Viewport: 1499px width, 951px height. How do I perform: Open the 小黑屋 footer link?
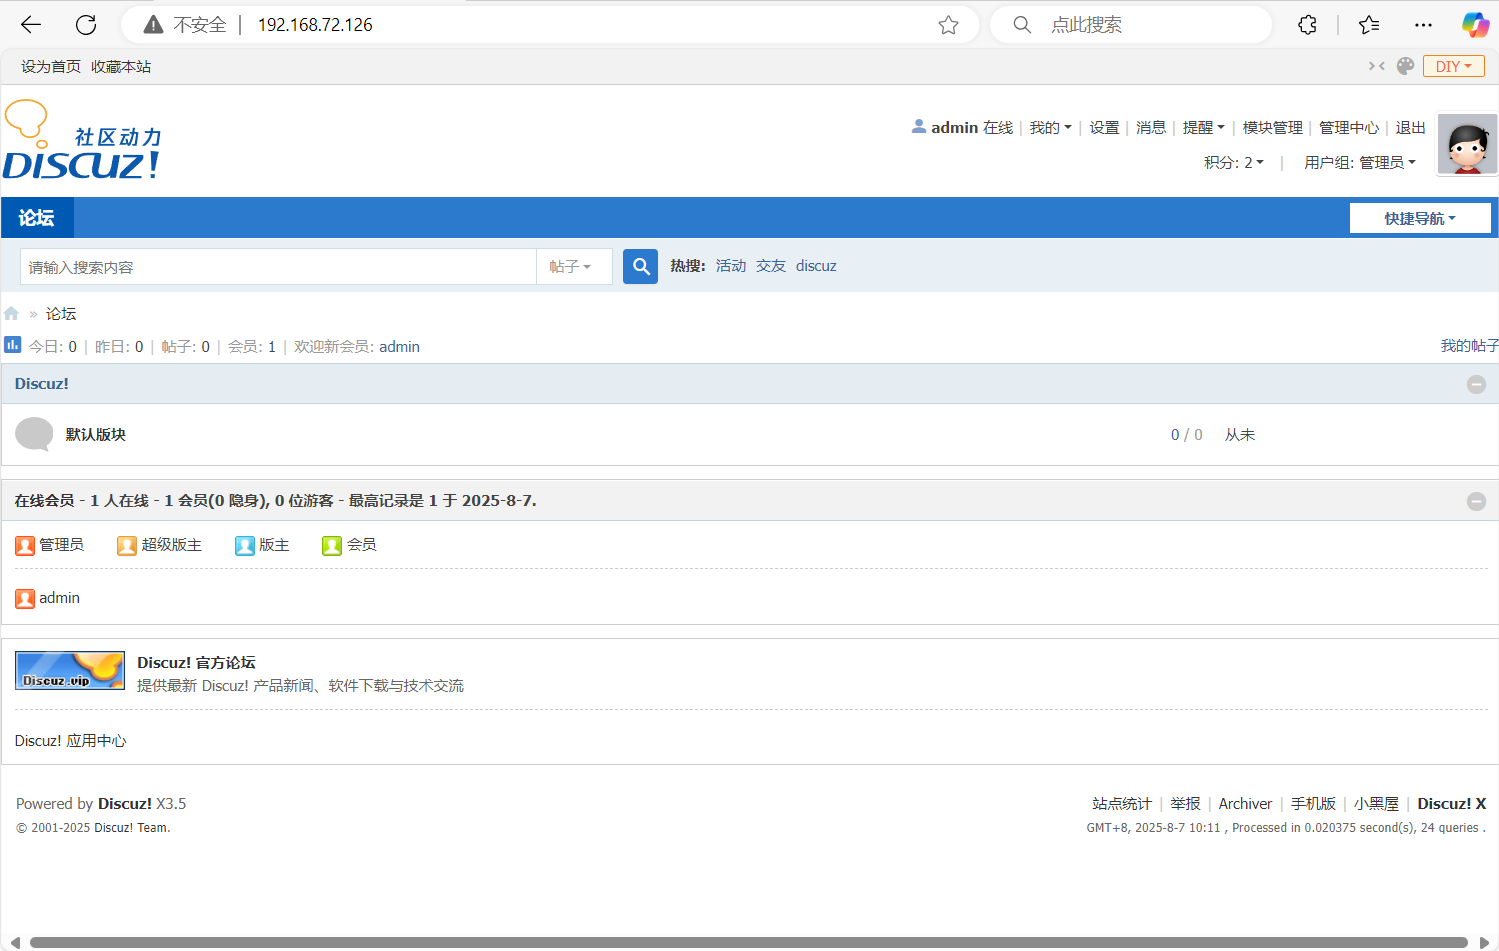click(x=1376, y=803)
